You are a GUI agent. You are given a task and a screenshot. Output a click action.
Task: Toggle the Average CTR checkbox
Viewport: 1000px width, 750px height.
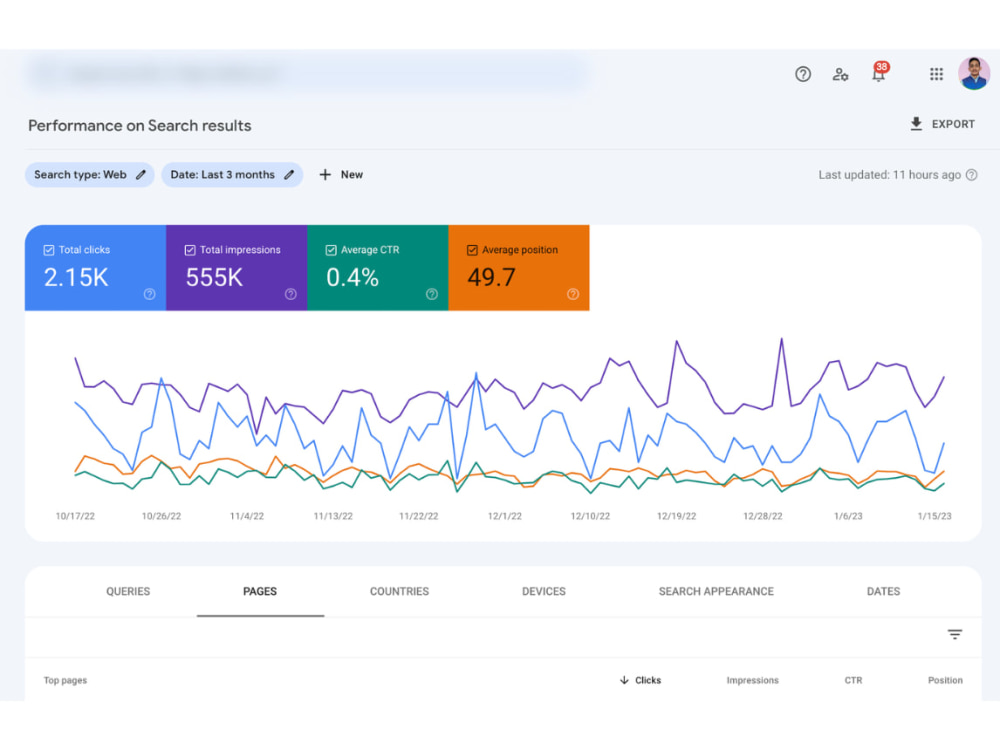(x=331, y=250)
